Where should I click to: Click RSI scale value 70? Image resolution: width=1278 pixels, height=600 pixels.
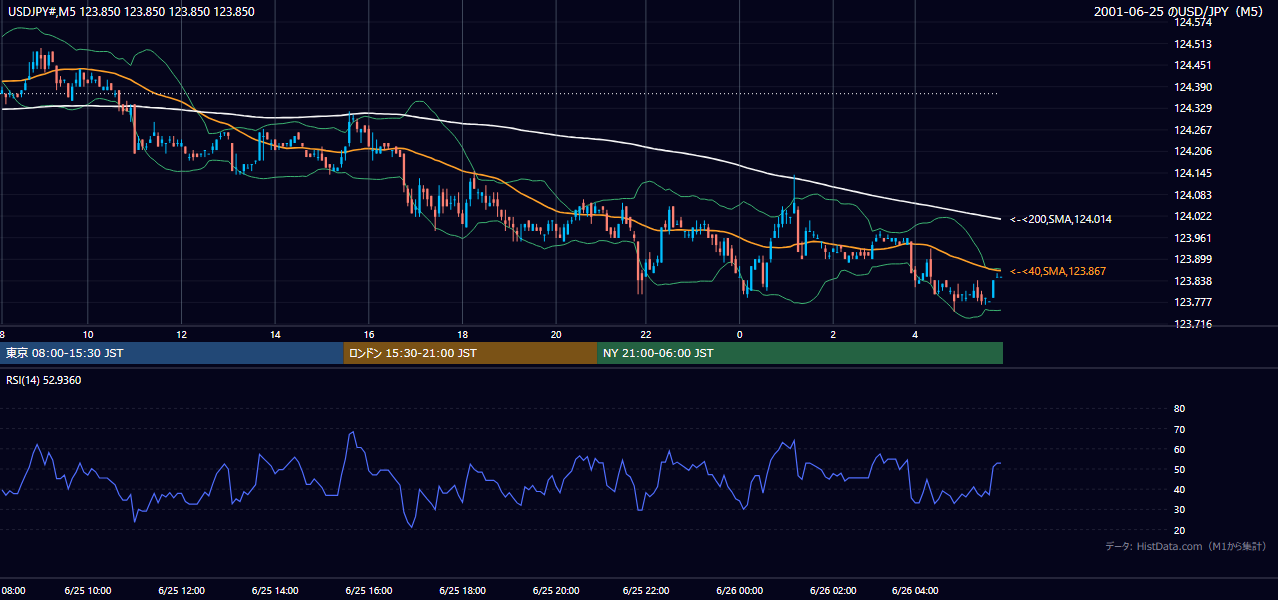click(x=1179, y=429)
